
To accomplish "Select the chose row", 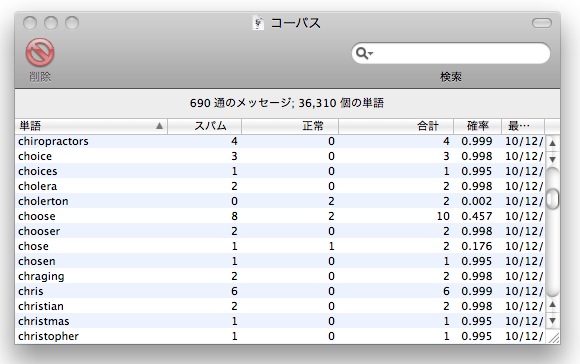I will 280,246.
